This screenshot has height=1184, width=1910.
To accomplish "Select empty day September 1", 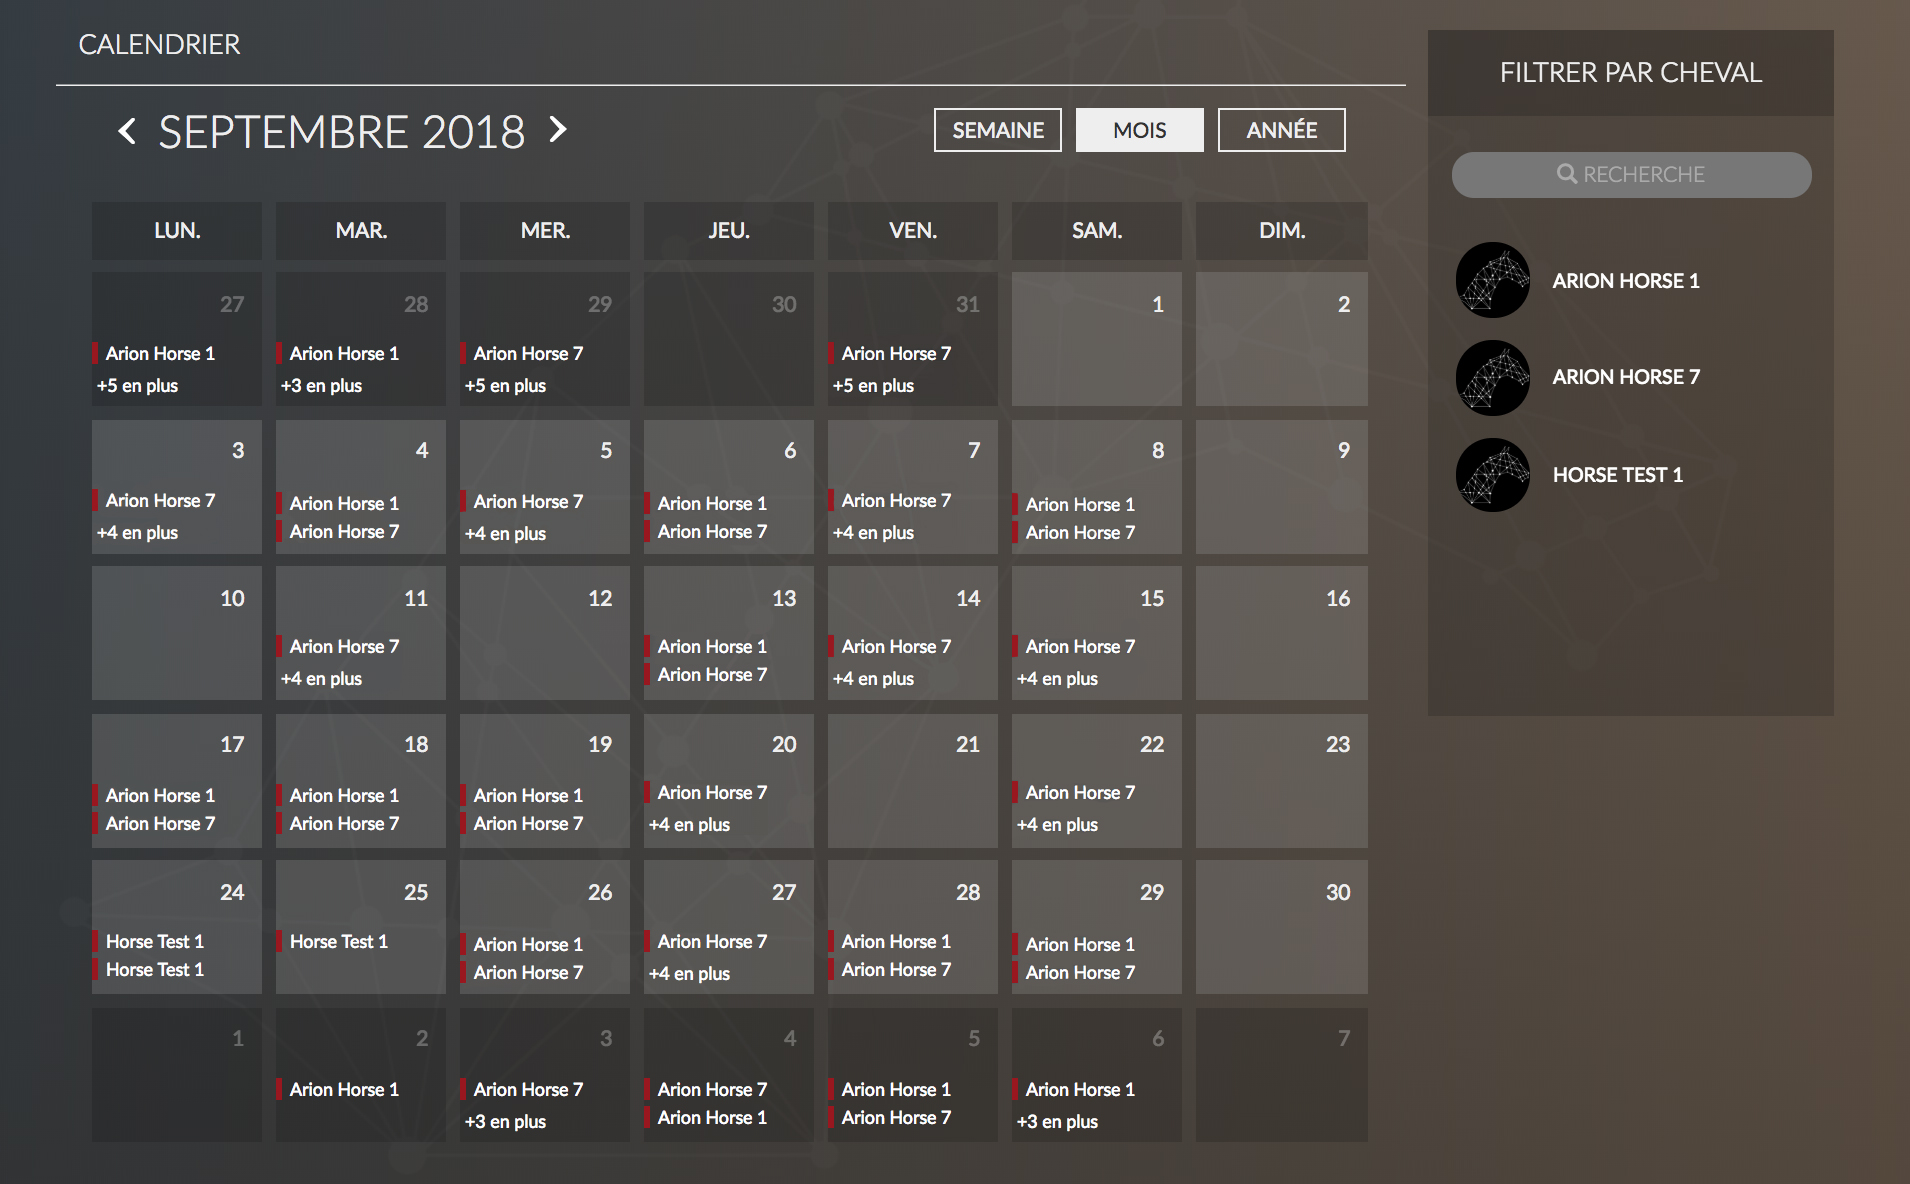I will click(1097, 339).
